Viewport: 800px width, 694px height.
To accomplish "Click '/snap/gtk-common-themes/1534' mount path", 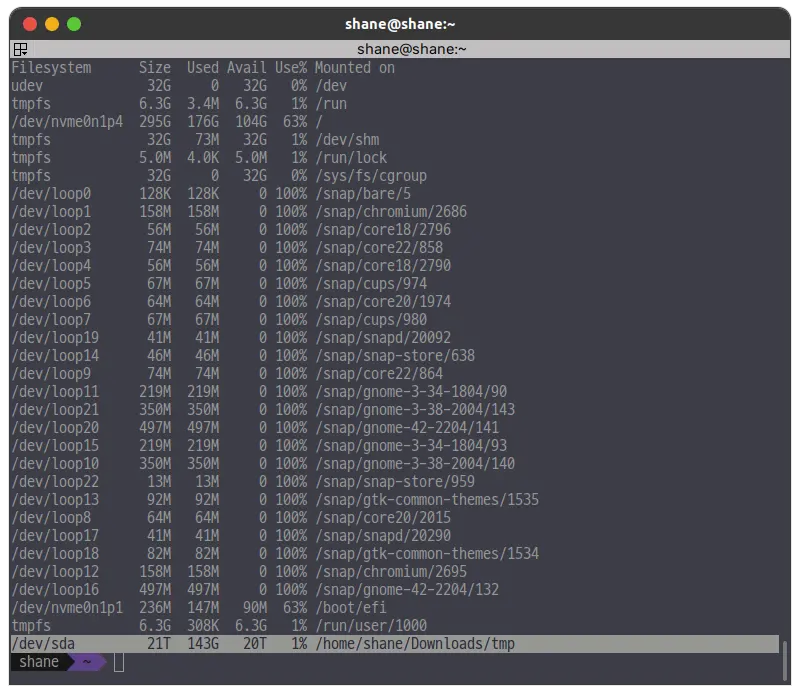I will [x=427, y=553].
